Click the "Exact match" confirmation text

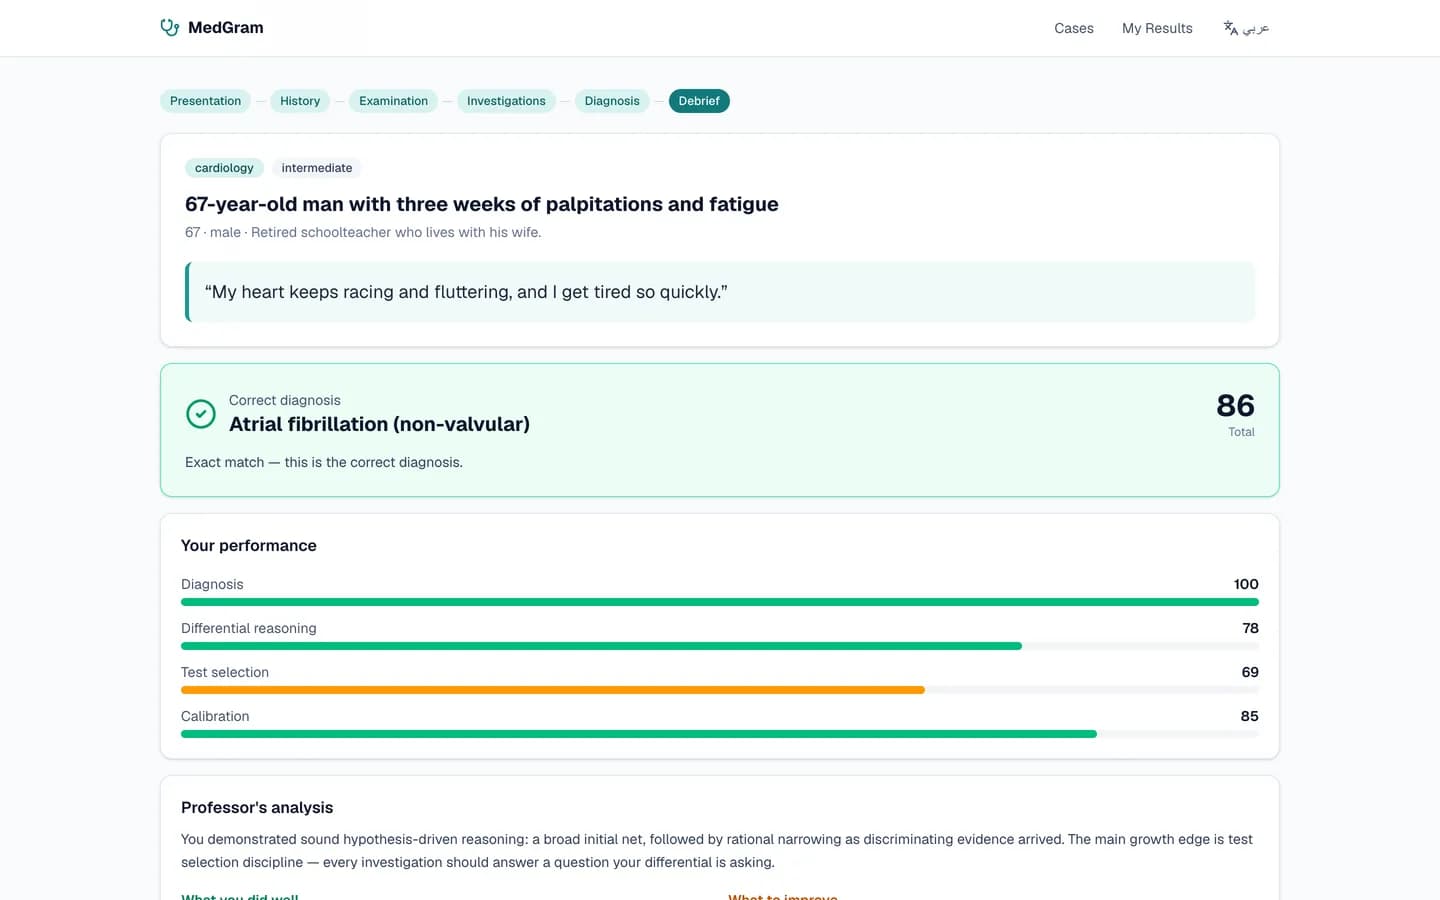point(324,462)
